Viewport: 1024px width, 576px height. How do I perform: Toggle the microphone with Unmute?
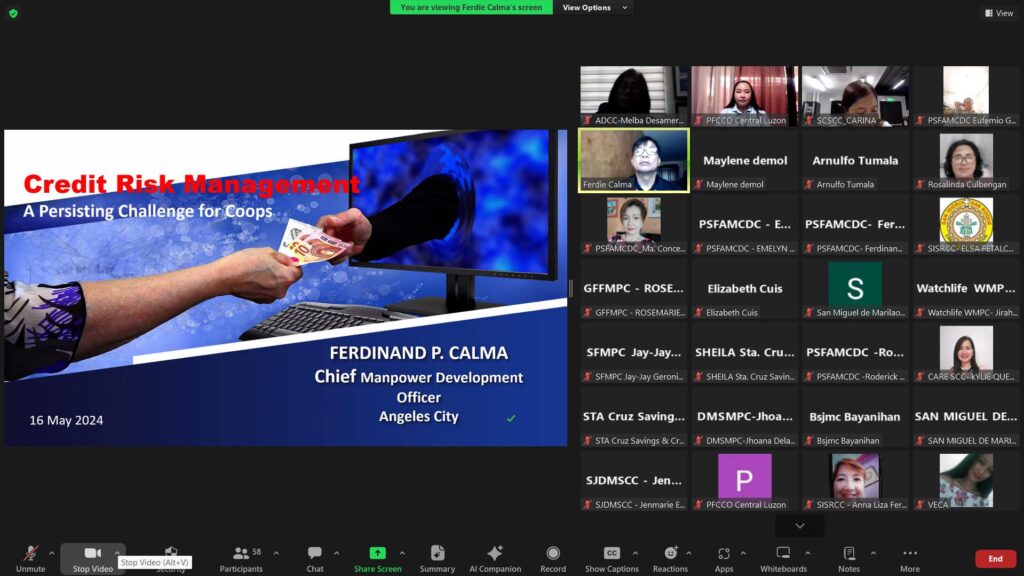point(31,559)
